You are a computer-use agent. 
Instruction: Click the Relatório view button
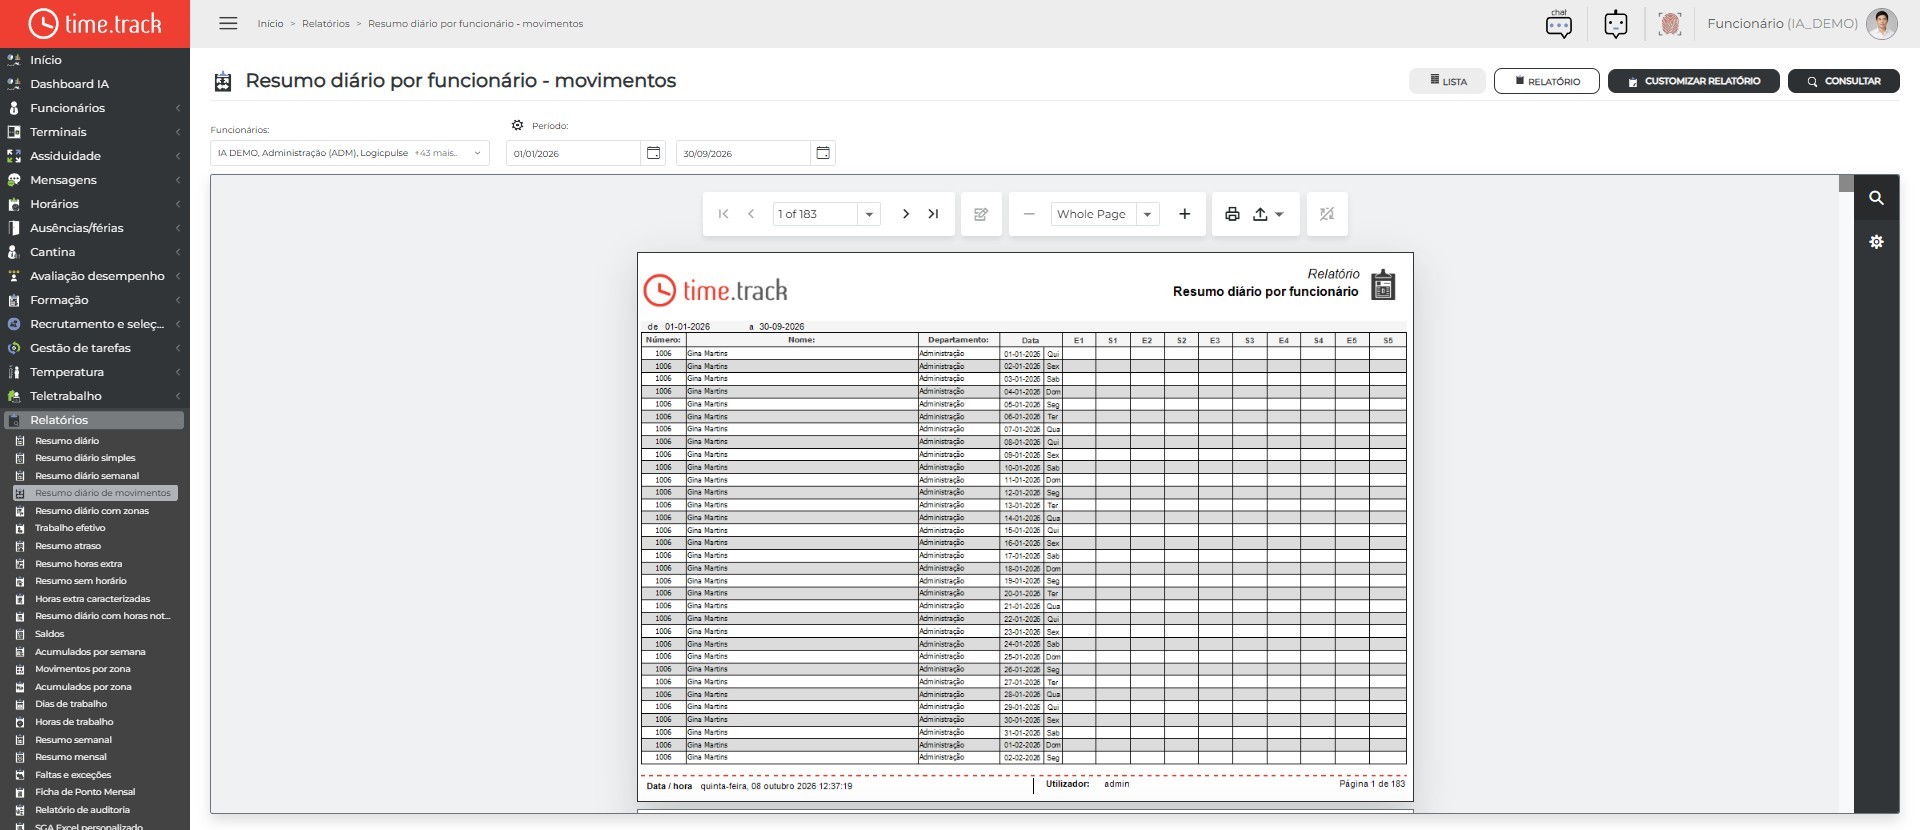point(1546,81)
